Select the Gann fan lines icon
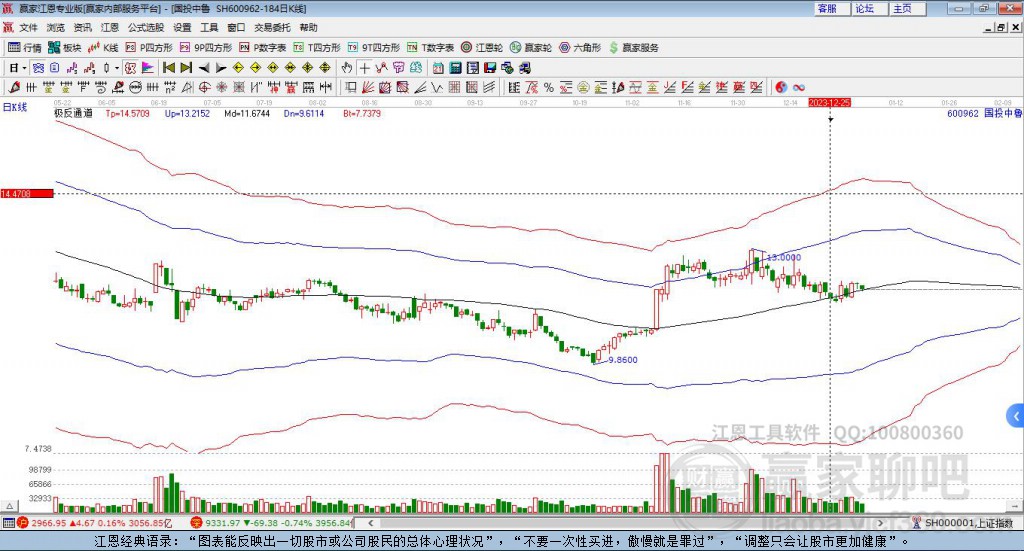1024x551 pixels. coord(368,87)
